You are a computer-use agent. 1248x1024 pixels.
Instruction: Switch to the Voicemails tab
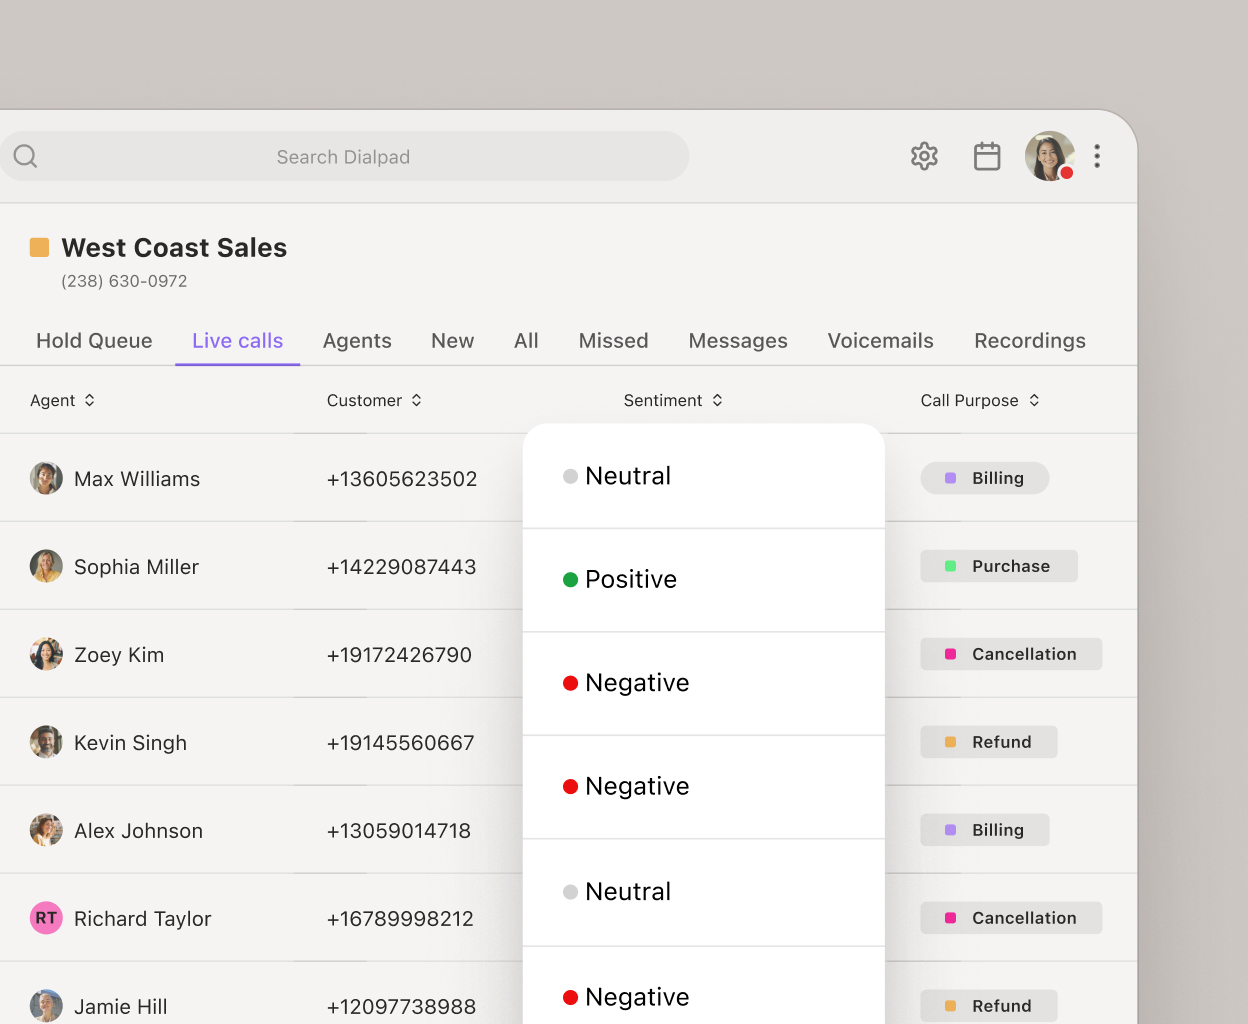pyautogui.click(x=880, y=340)
